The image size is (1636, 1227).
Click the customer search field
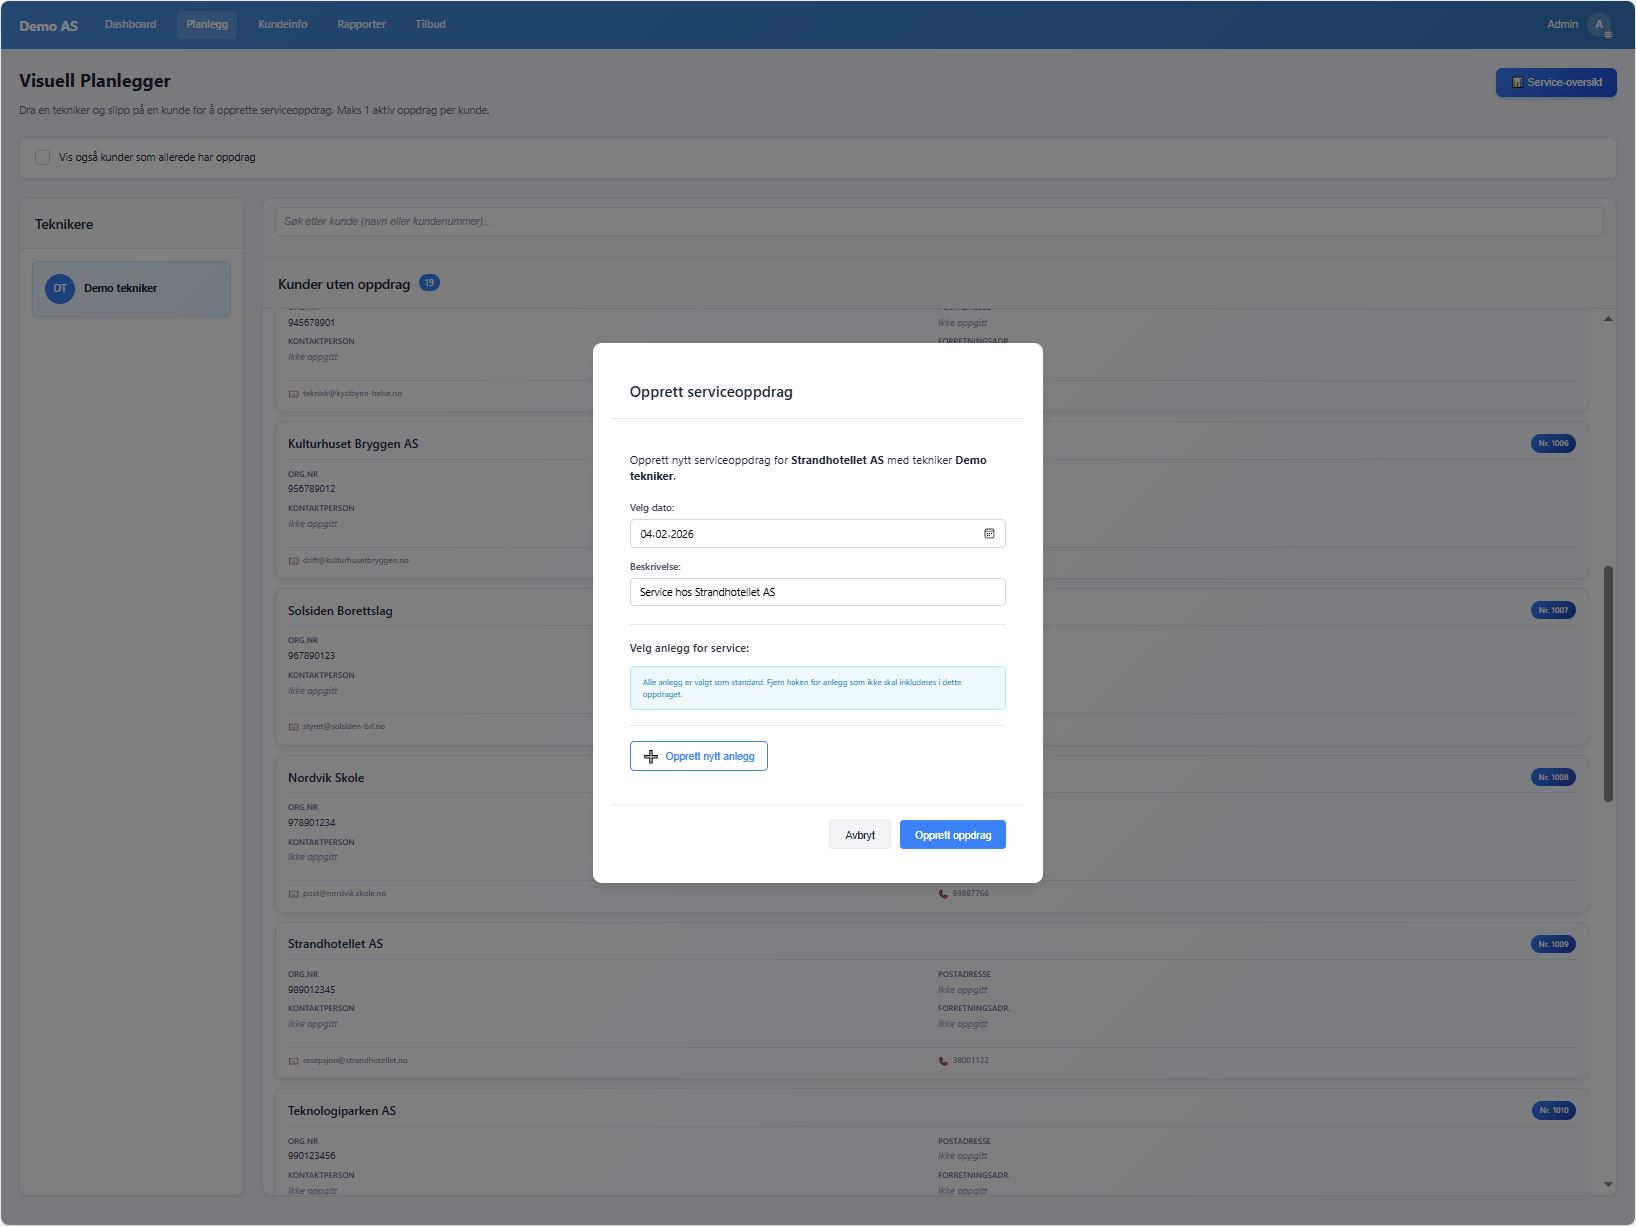938,222
